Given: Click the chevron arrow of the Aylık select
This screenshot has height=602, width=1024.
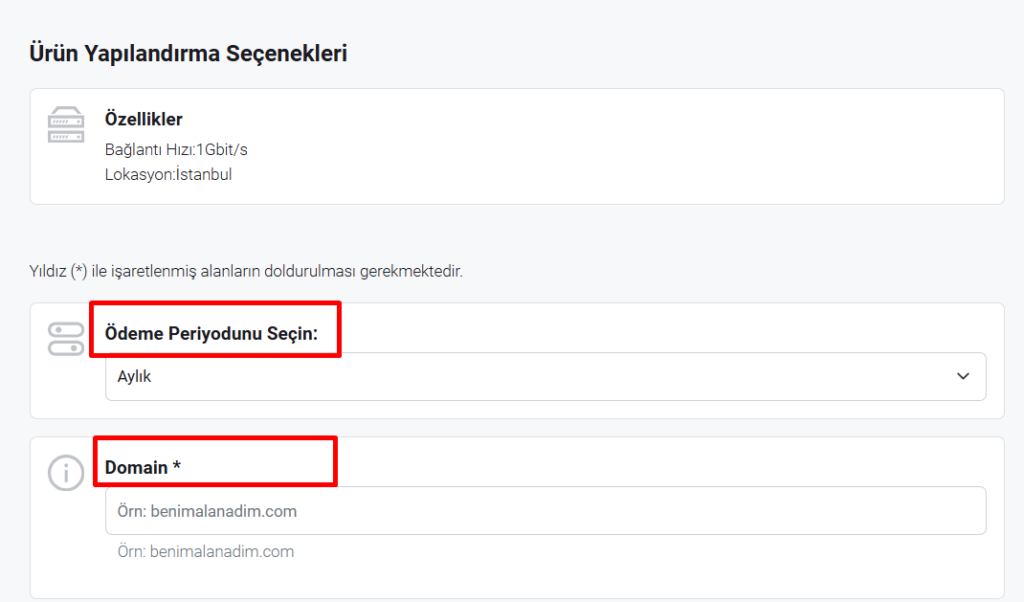Looking at the screenshot, I should click(x=963, y=376).
